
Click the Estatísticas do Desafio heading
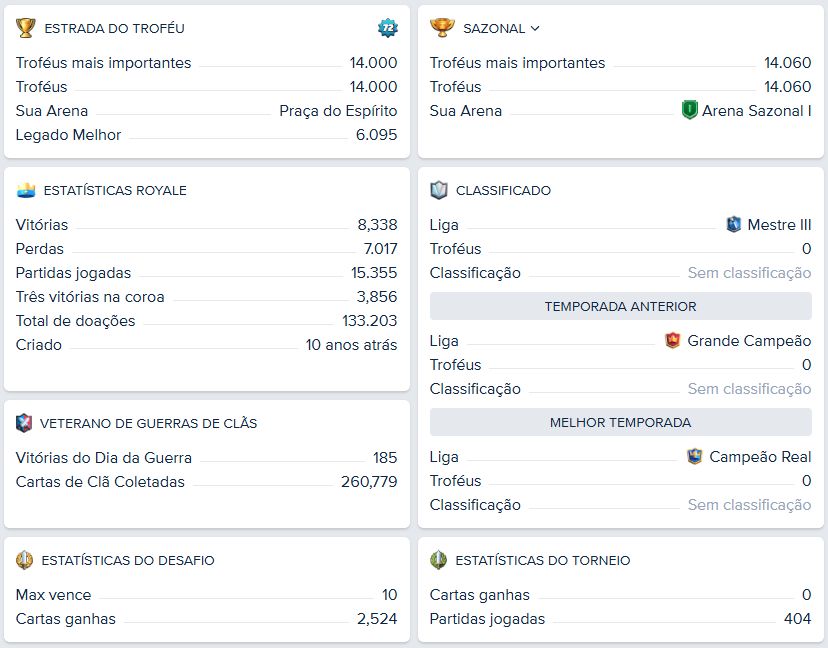coord(128,560)
